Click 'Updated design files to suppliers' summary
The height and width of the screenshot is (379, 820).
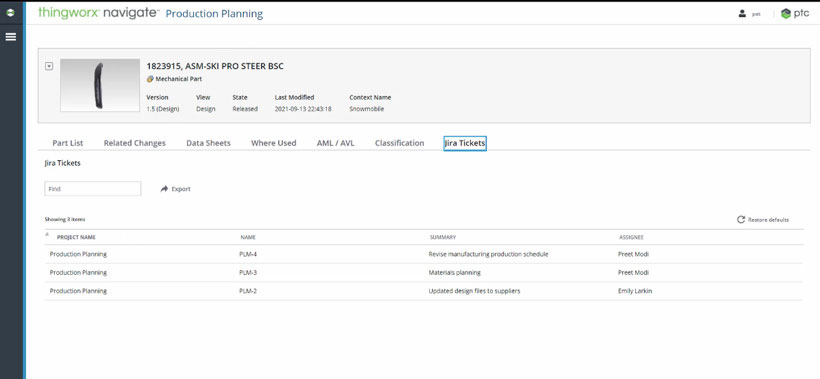click(x=474, y=291)
